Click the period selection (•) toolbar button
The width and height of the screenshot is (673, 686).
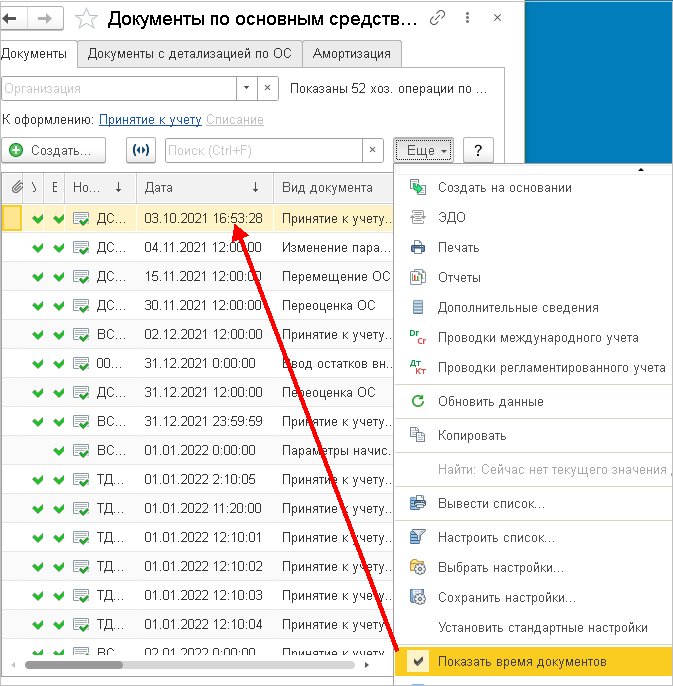coord(141,150)
